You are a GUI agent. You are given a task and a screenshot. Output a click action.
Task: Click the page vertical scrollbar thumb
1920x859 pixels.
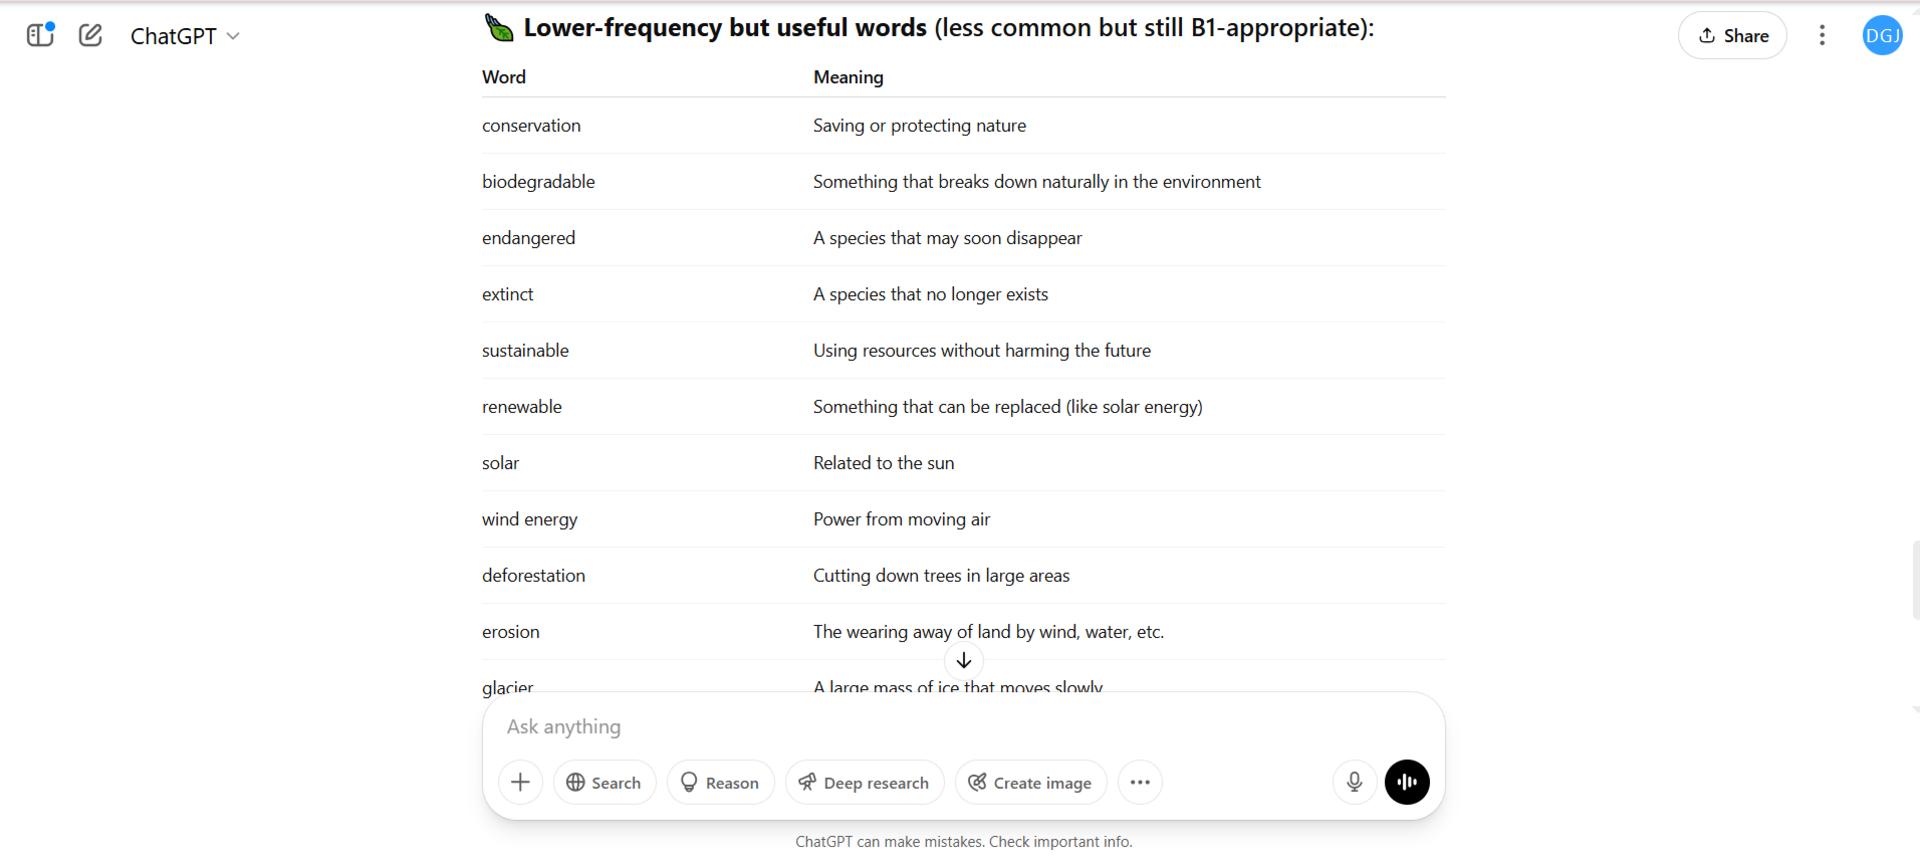coord(1915,581)
